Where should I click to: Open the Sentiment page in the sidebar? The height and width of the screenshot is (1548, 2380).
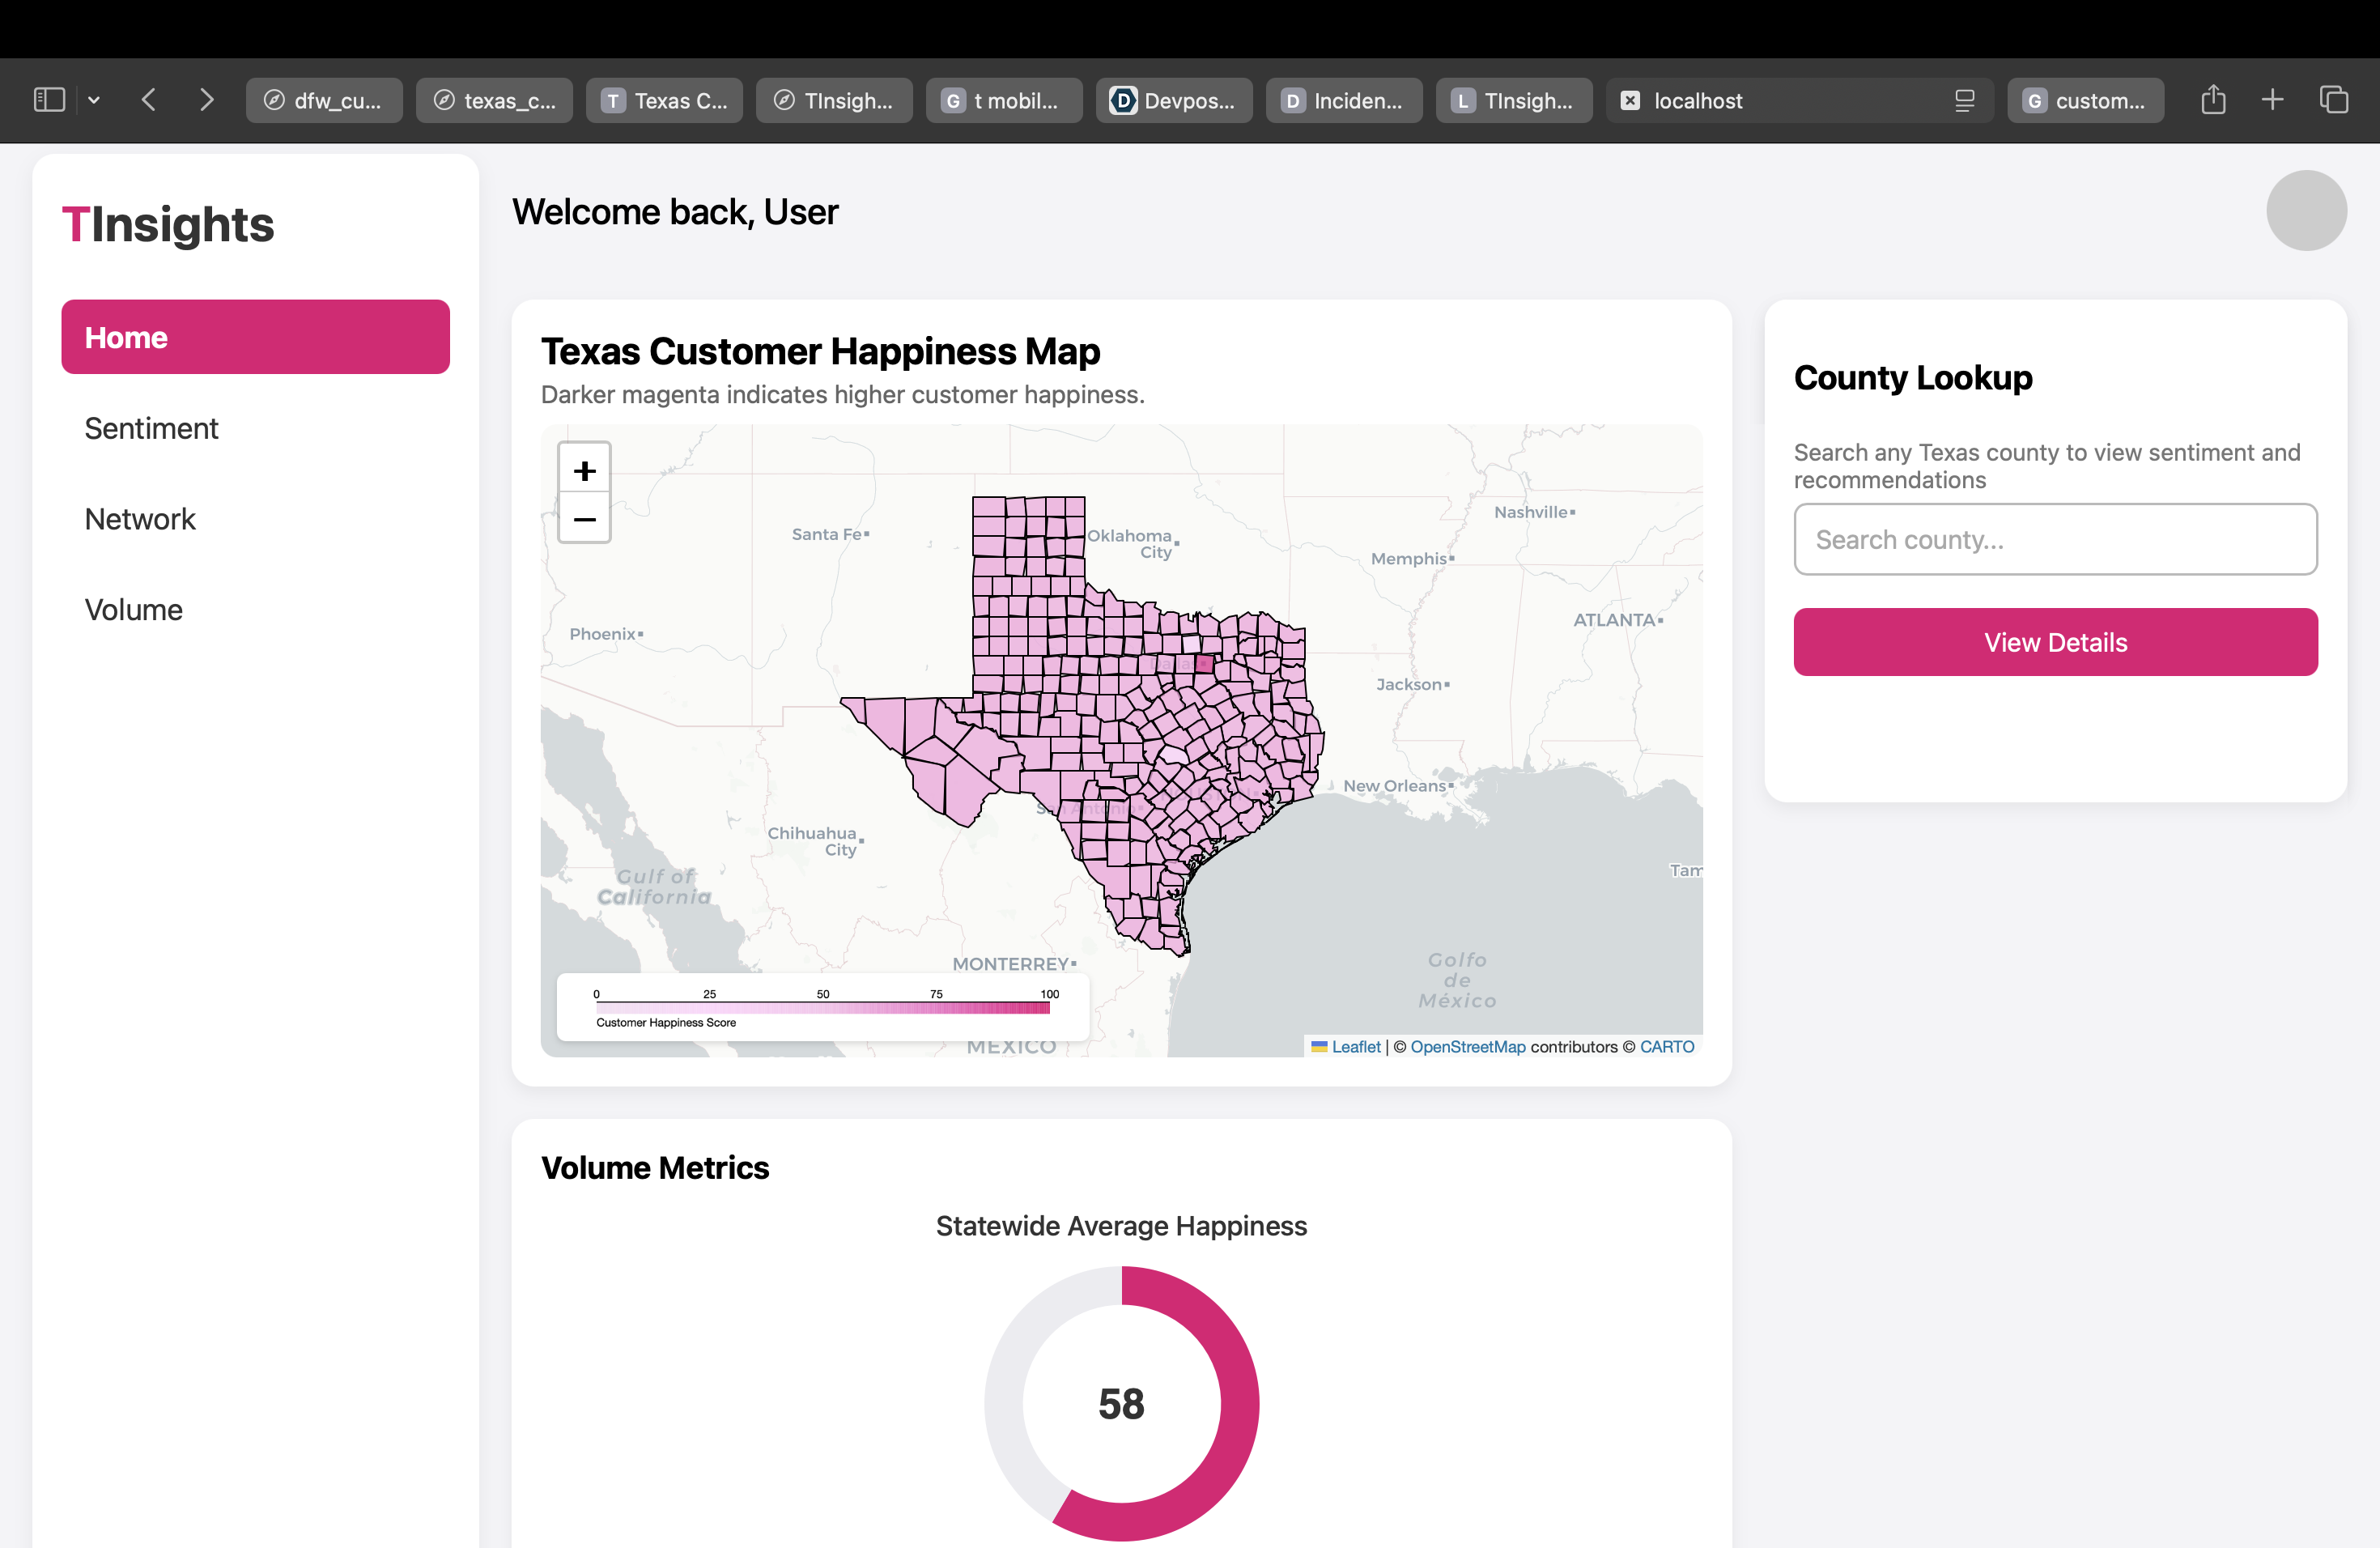(x=151, y=428)
